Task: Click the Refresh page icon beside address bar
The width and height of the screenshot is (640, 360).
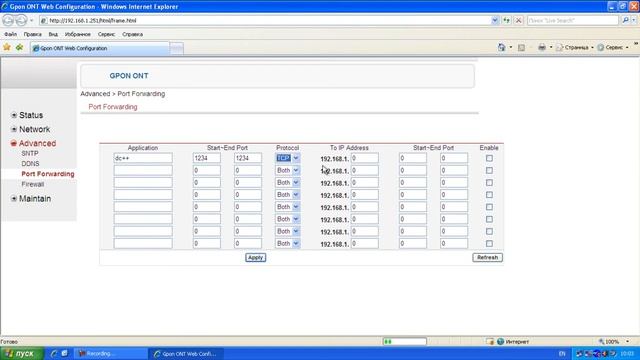Action: click(507, 20)
